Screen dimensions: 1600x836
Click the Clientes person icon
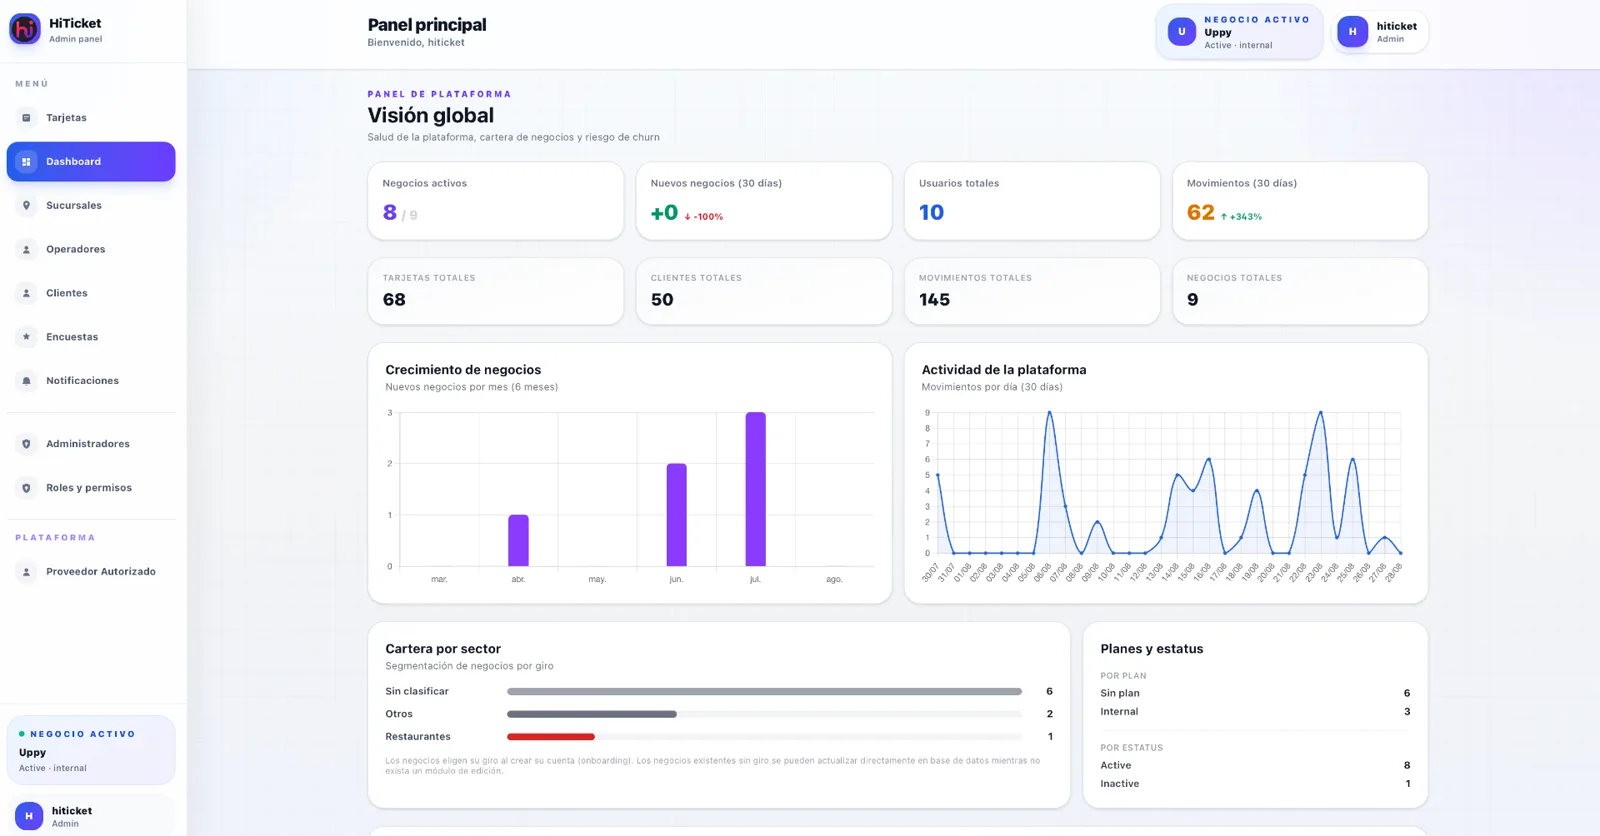coord(26,294)
